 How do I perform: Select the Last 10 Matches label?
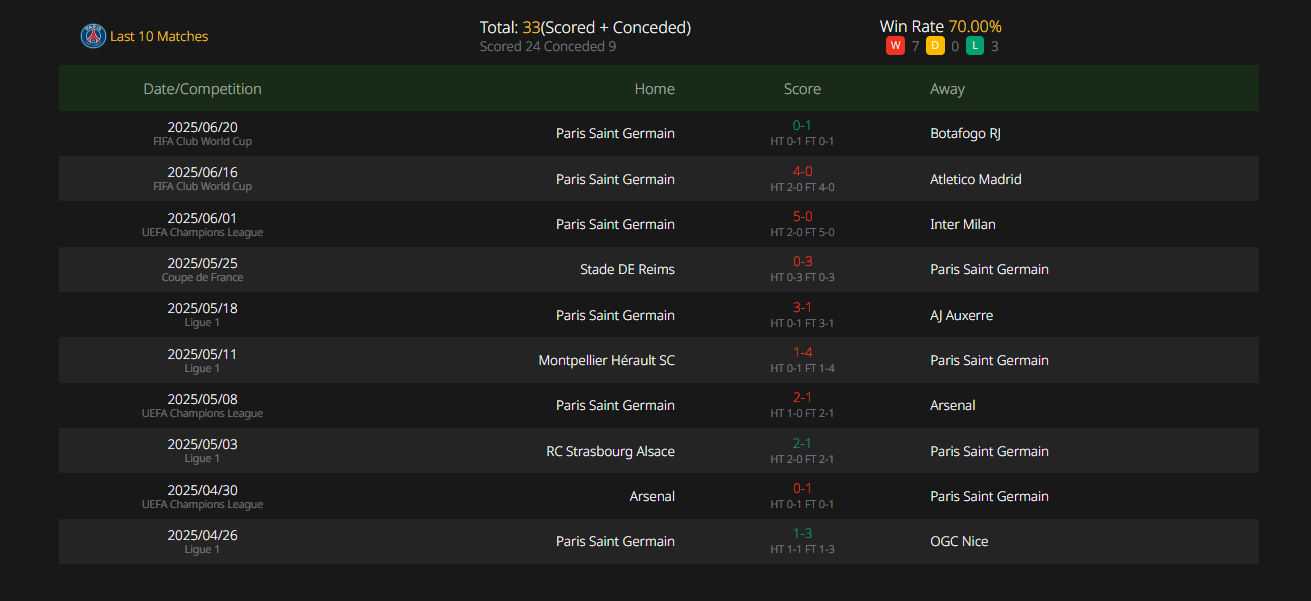tap(159, 36)
